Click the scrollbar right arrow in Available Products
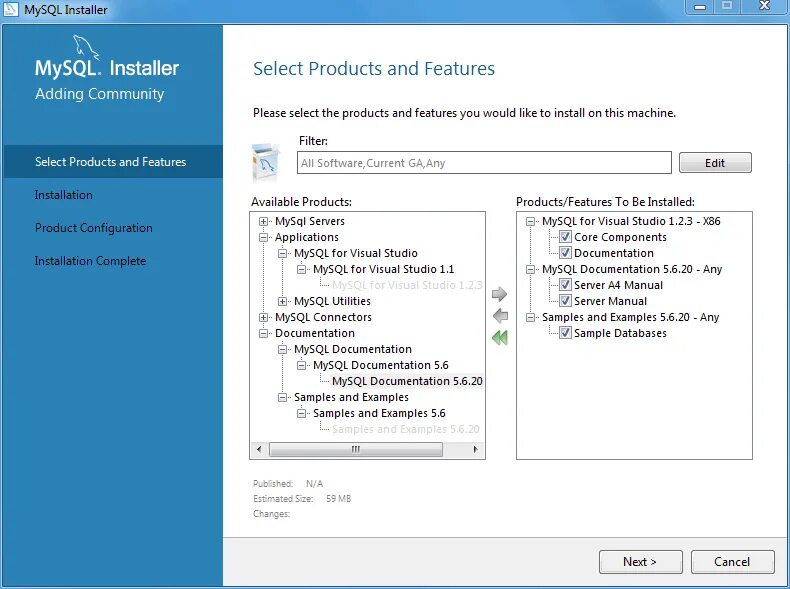 475,449
